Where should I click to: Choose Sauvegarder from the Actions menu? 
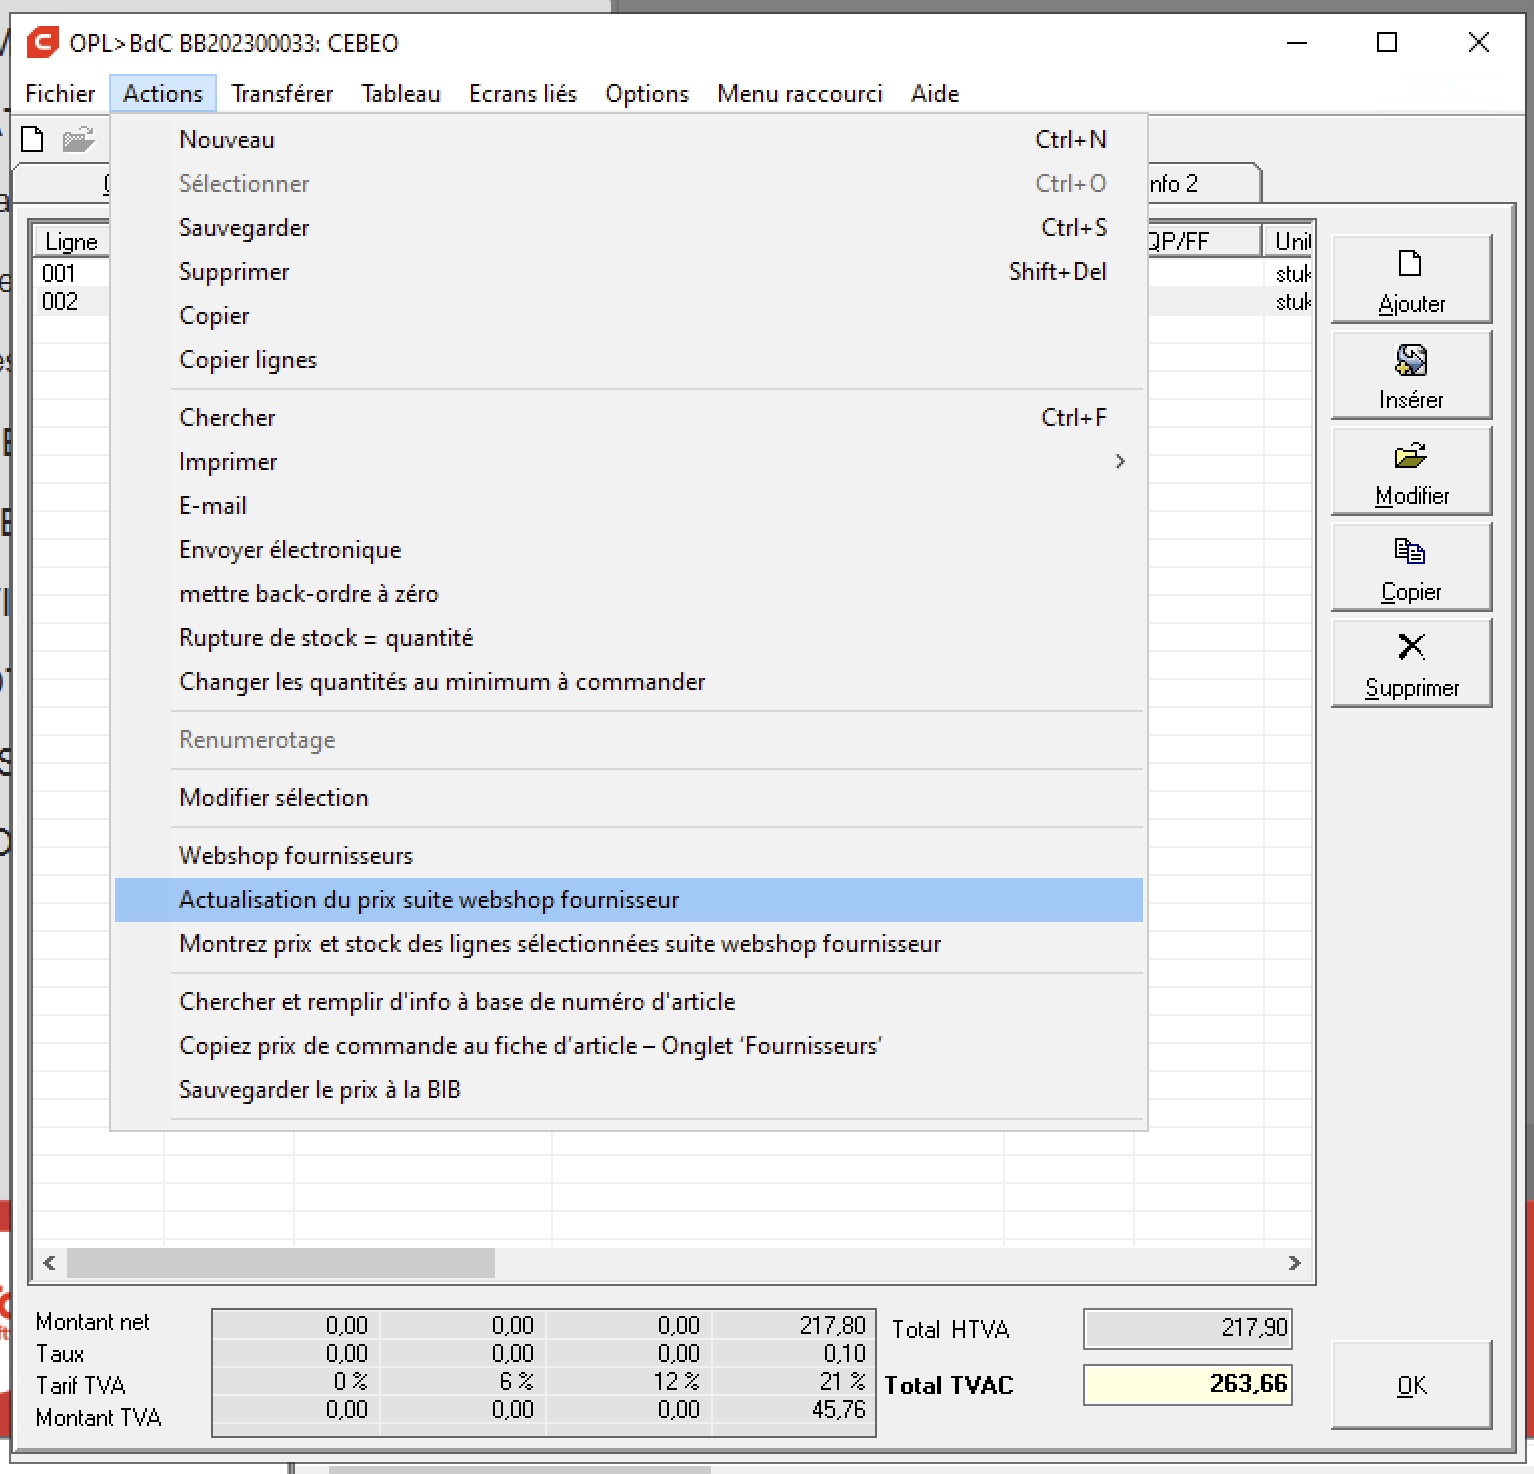pyautogui.click(x=629, y=228)
